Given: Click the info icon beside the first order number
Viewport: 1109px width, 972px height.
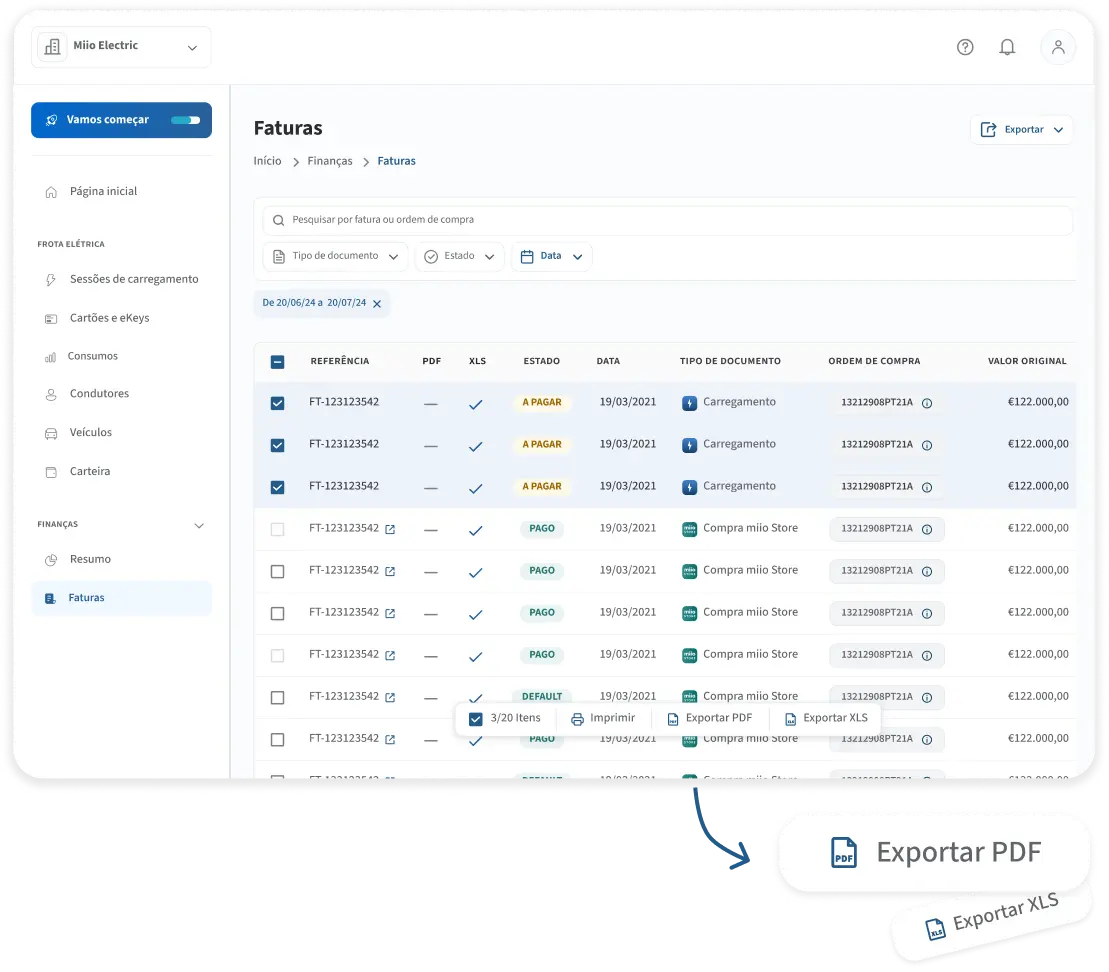Looking at the screenshot, I should tap(927, 403).
